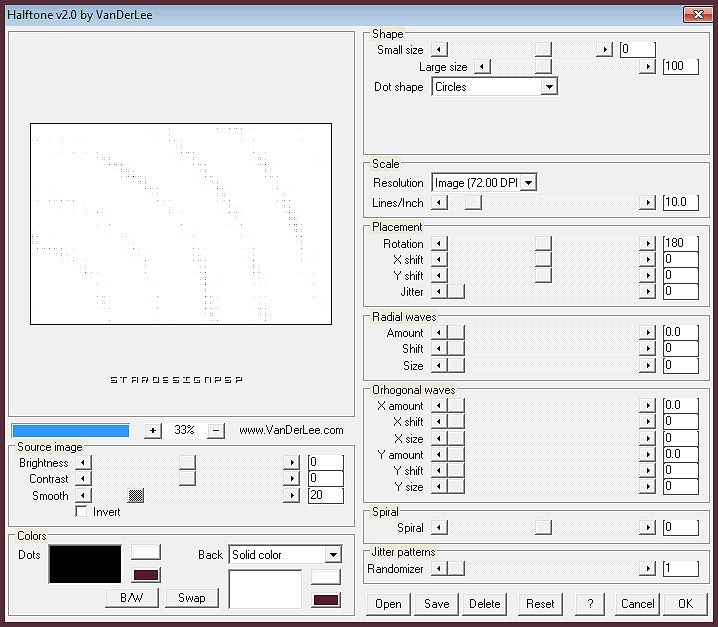The width and height of the screenshot is (718, 627).
Task: Click Small size slider left arrow
Action: point(439,50)
